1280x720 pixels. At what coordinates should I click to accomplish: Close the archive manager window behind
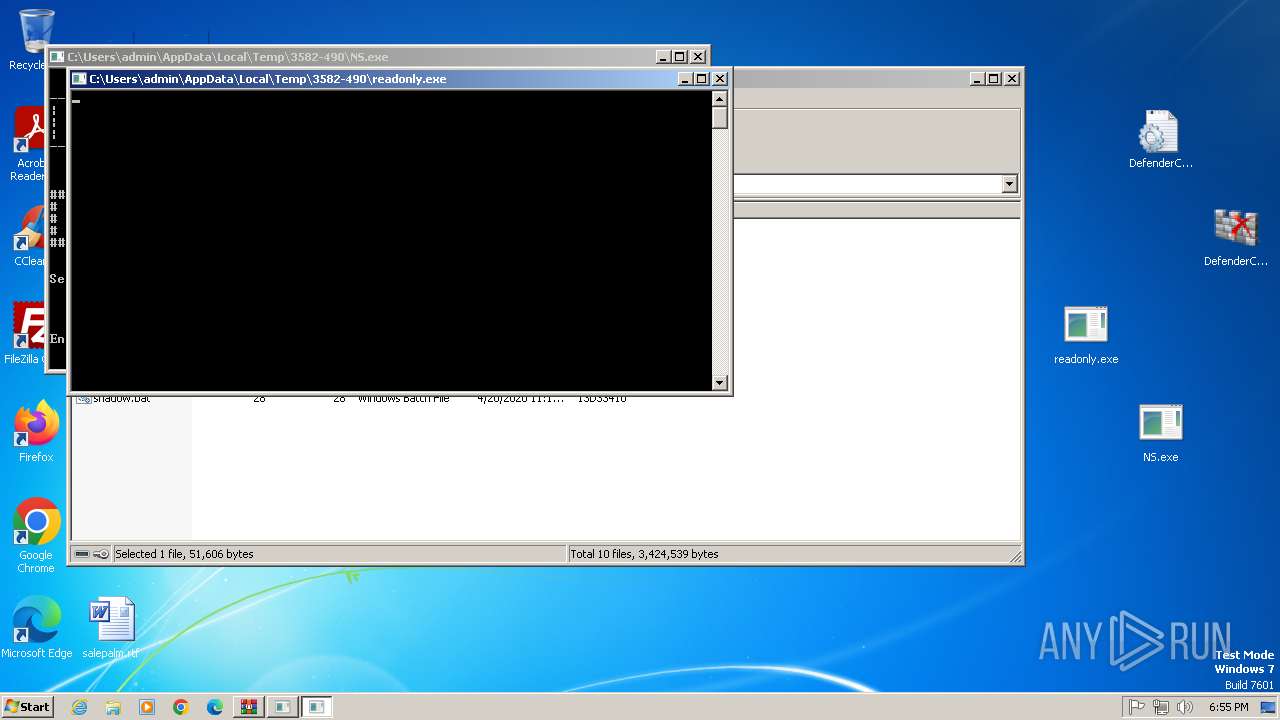tap(1012, 79)
